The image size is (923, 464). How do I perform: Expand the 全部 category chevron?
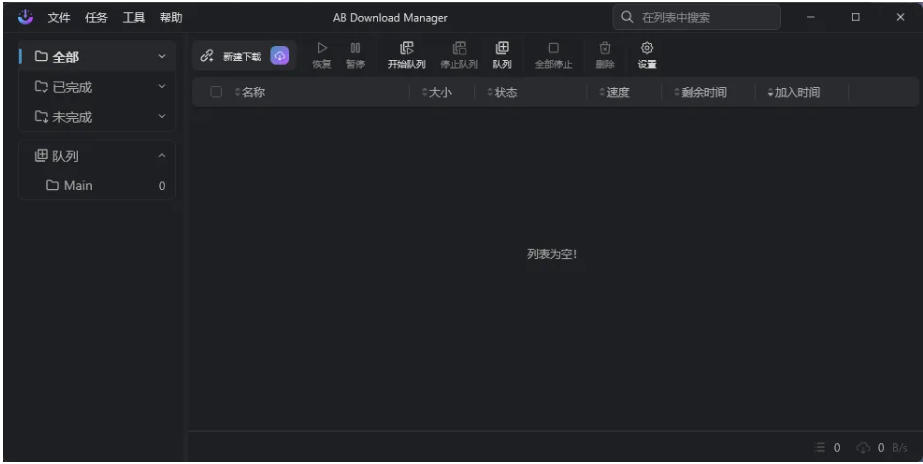tap(162, 57)
